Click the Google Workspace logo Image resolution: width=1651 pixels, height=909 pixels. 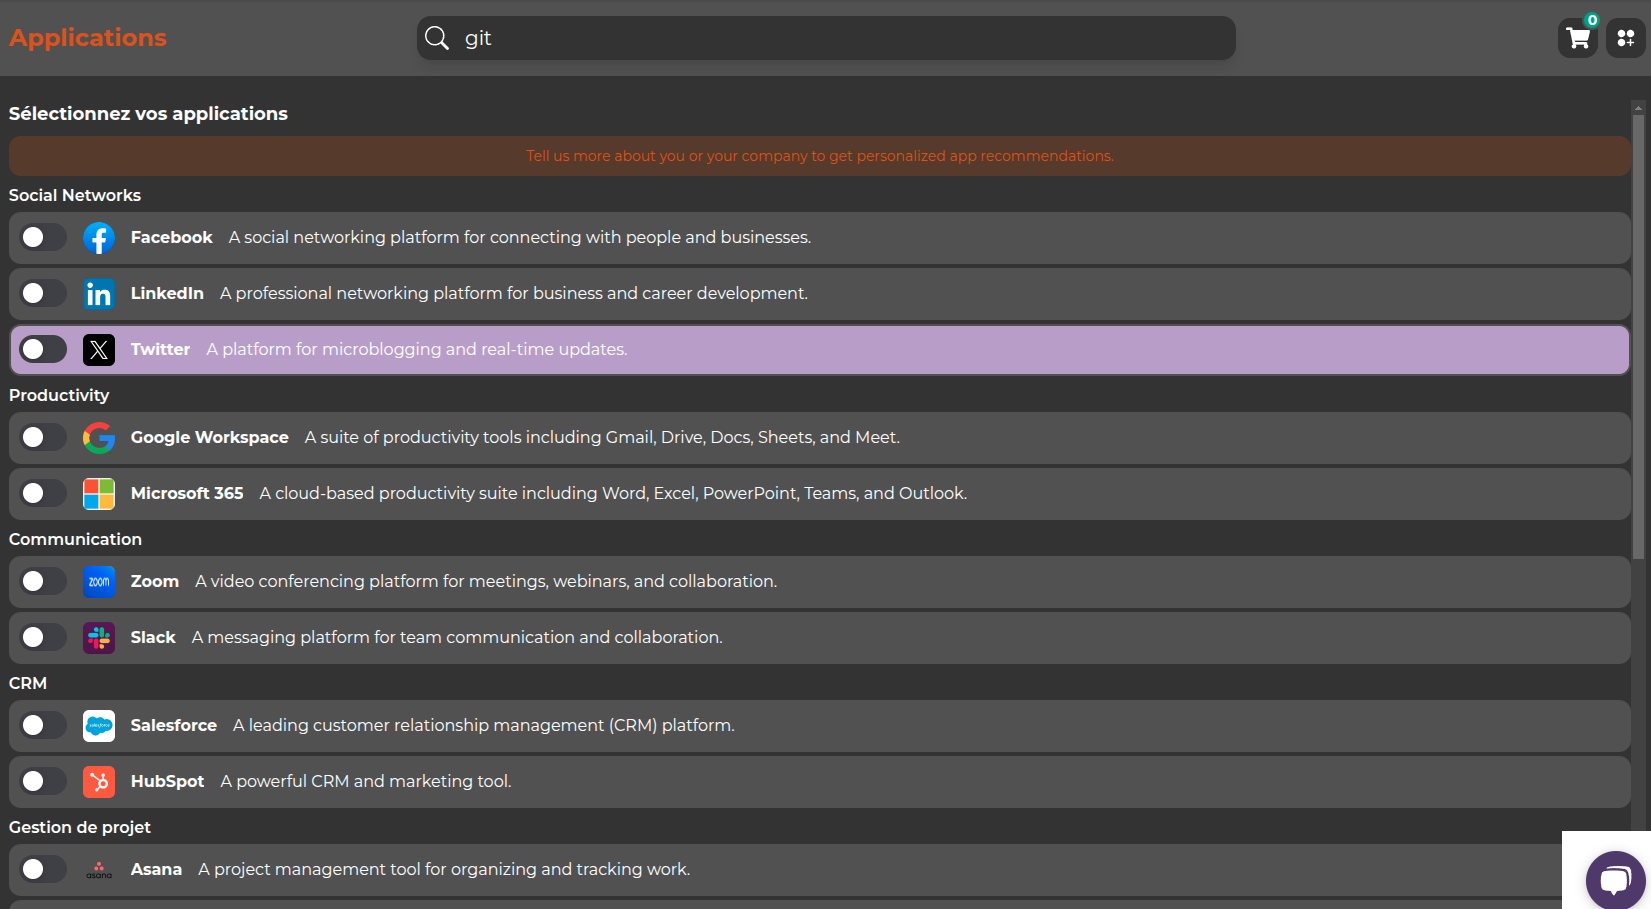(x=99, y=438)
